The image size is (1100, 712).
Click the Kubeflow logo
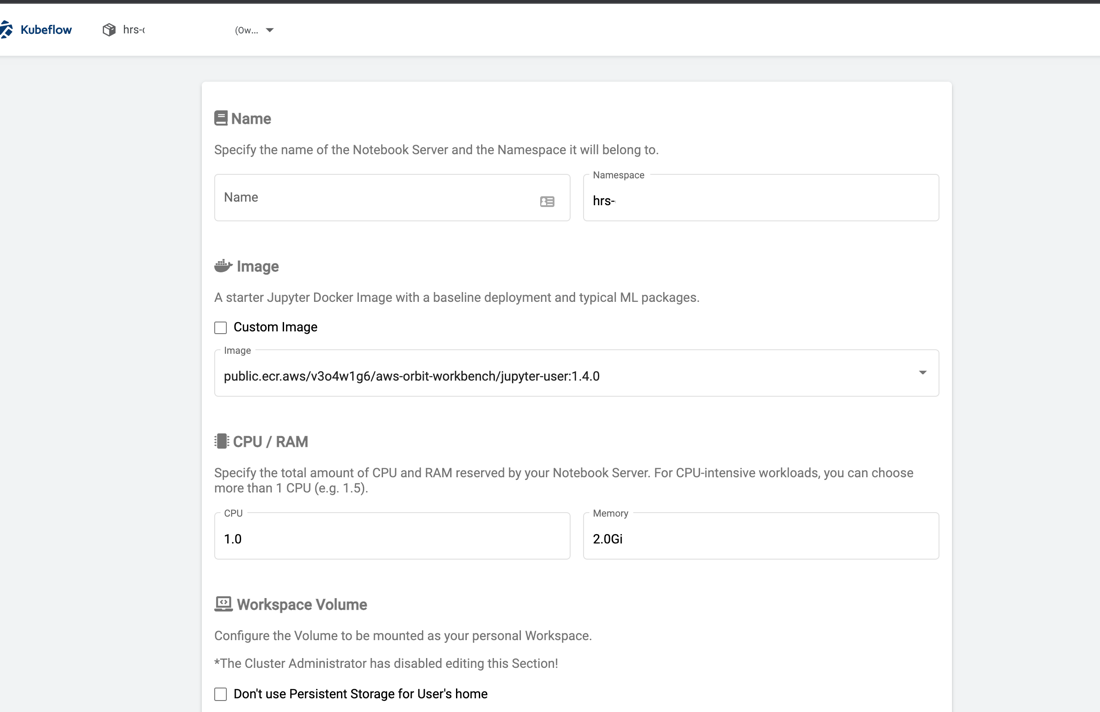13,29
